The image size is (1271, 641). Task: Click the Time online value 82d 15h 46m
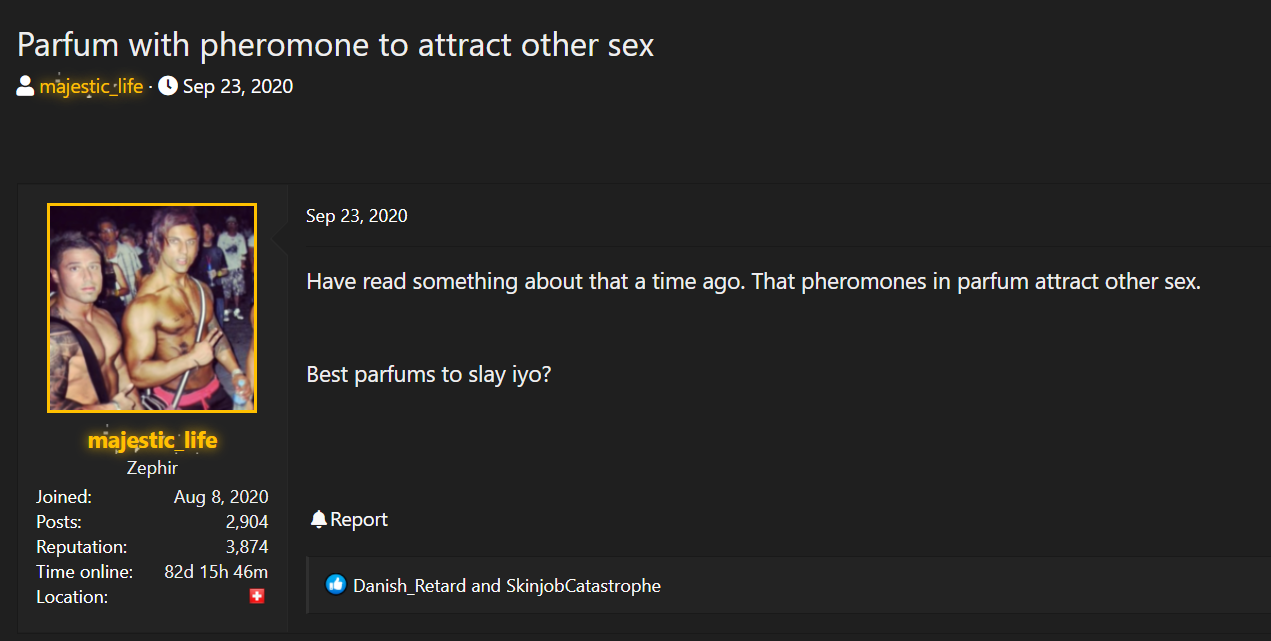216,572
